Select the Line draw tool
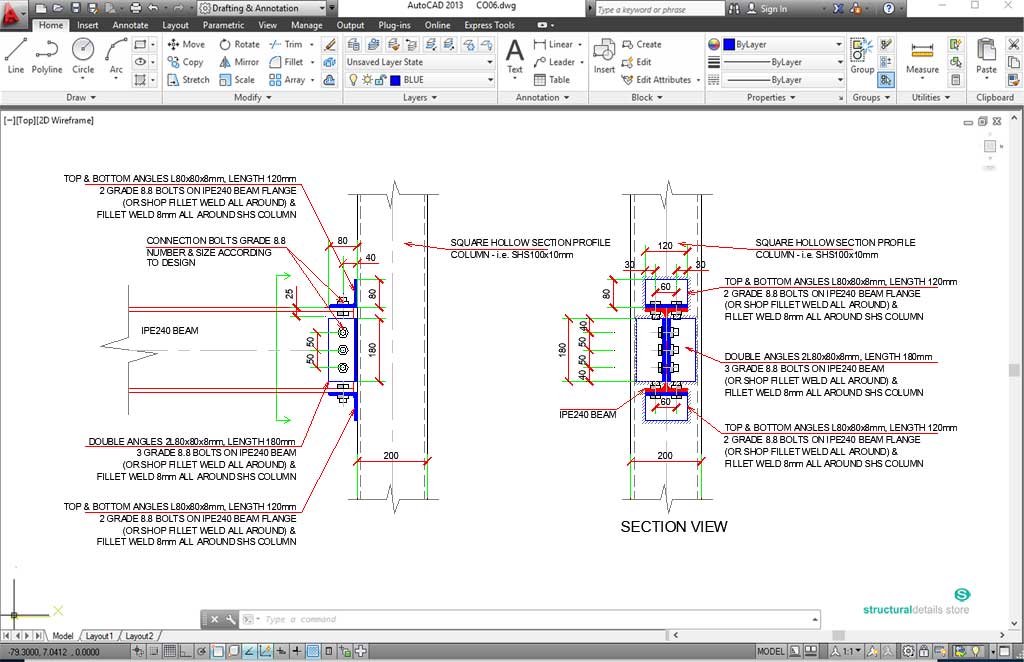Image resolution: width=1024 pixels, height=662 pixels. coord(16,55)
